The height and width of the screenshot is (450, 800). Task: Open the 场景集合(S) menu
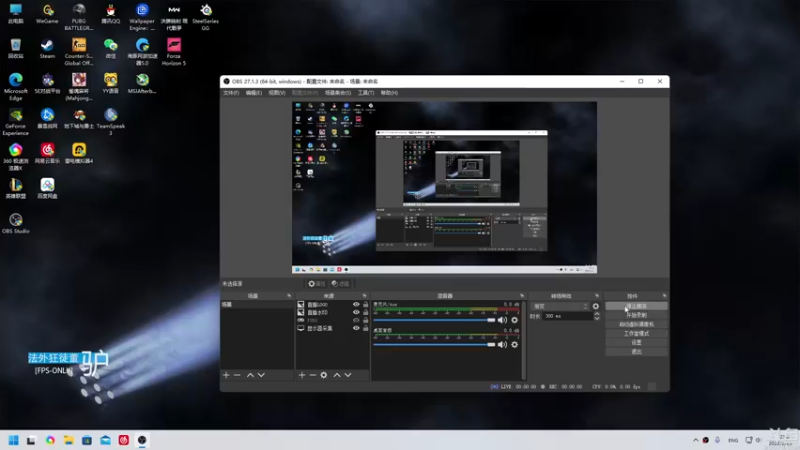tap(338, 93)
